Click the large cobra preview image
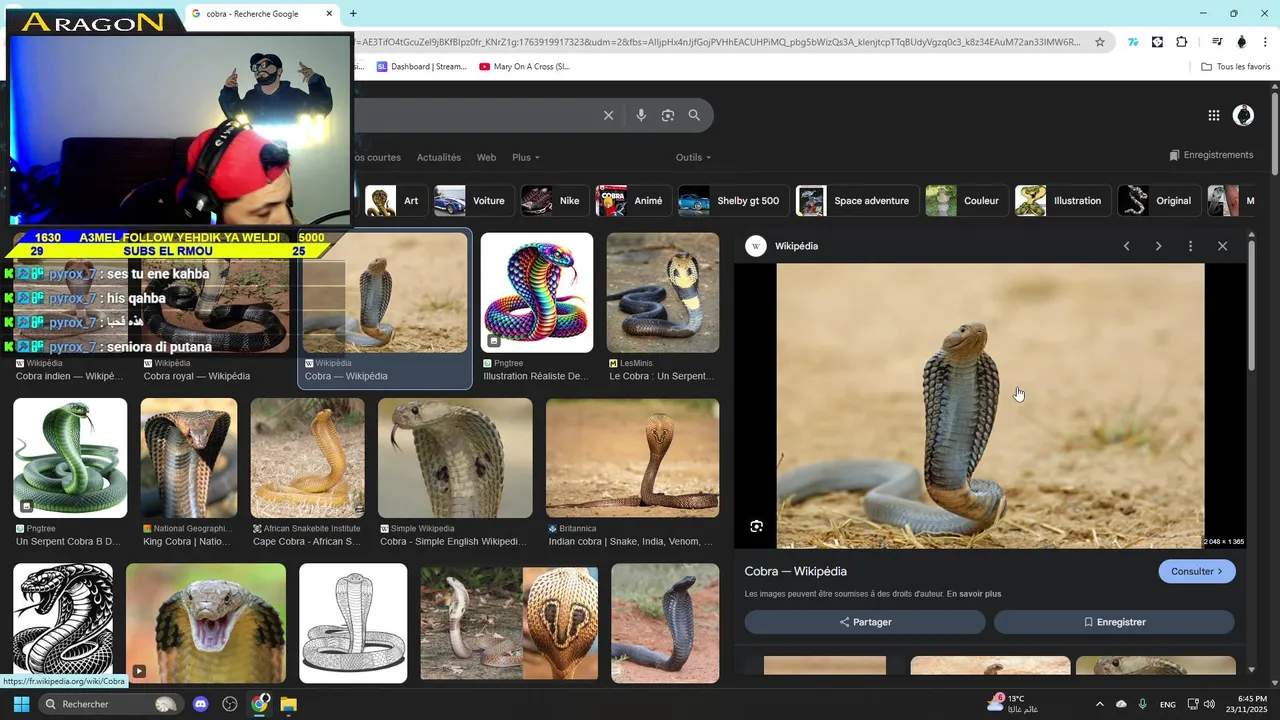Viewport: 1280px width, 720px height. coord(990,405)
